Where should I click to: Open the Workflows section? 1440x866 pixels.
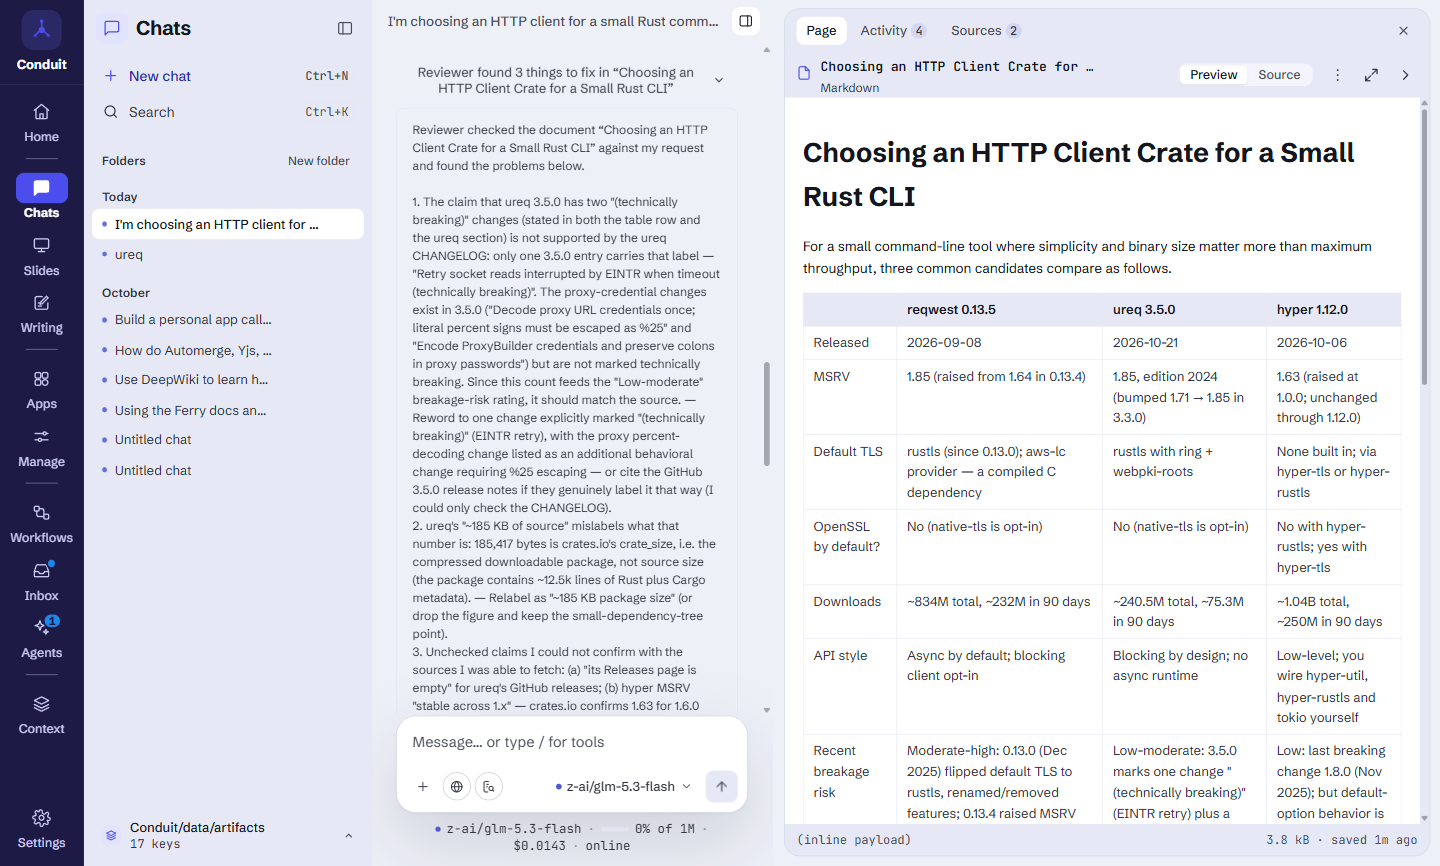(x=41, y=524)
